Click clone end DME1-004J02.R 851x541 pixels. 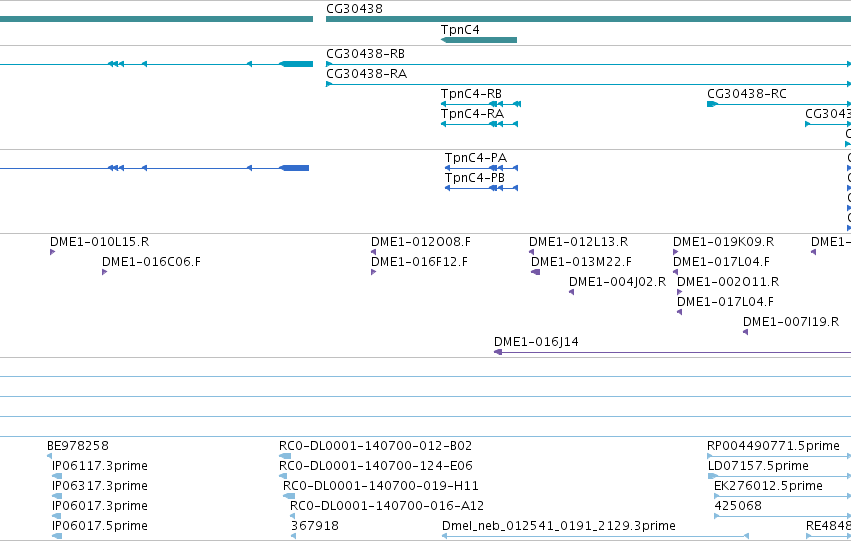(x=617, y=282)
